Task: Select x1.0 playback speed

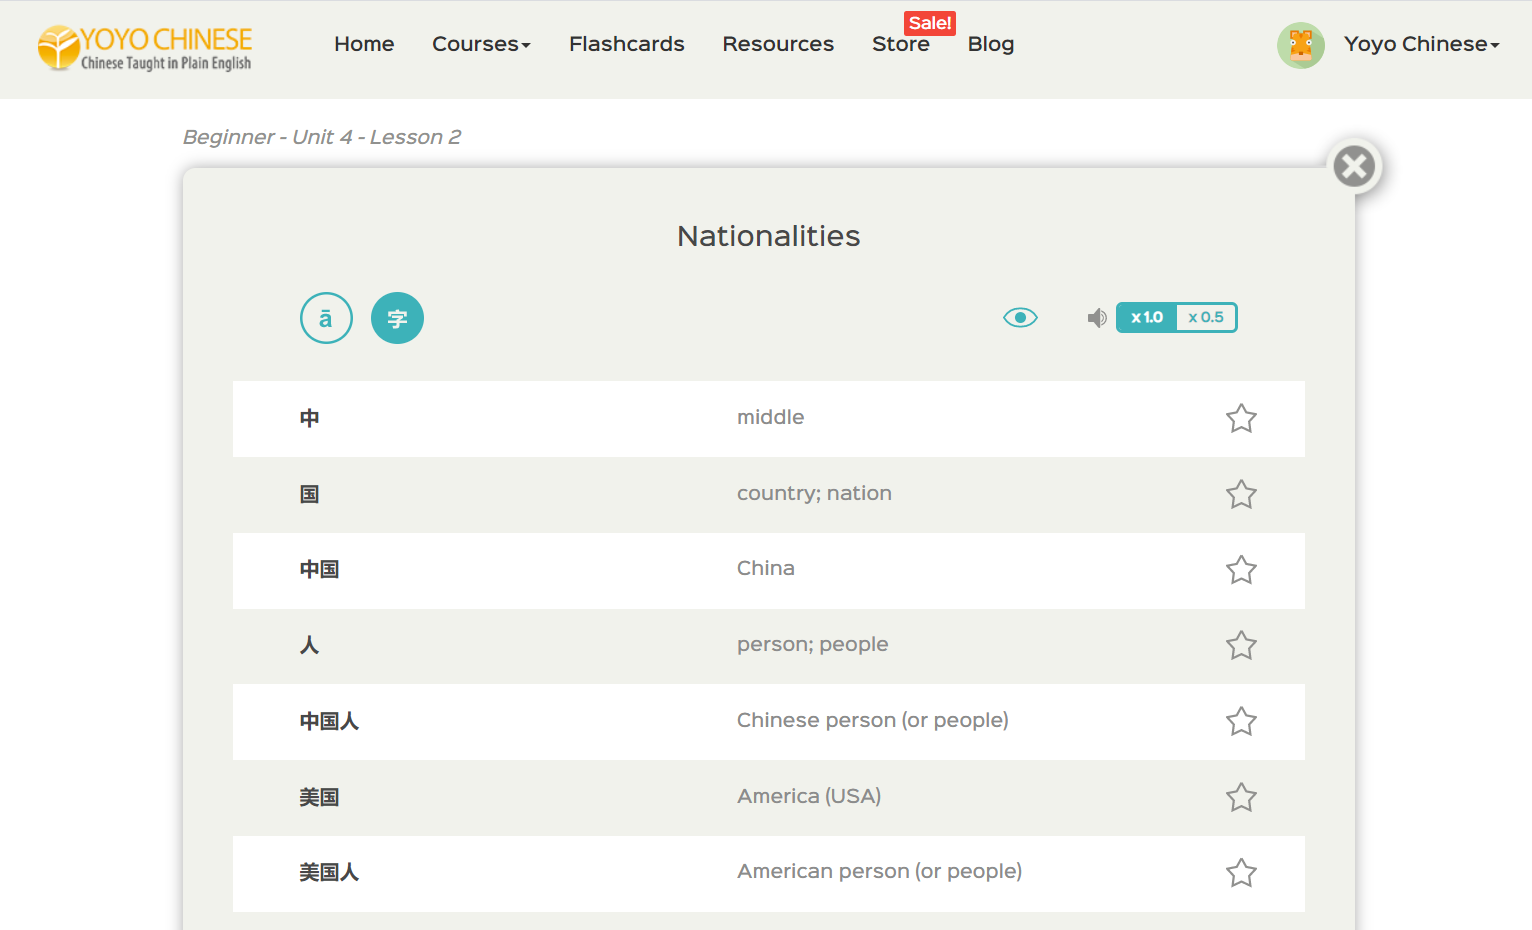Action: (x=1147, y=318)
